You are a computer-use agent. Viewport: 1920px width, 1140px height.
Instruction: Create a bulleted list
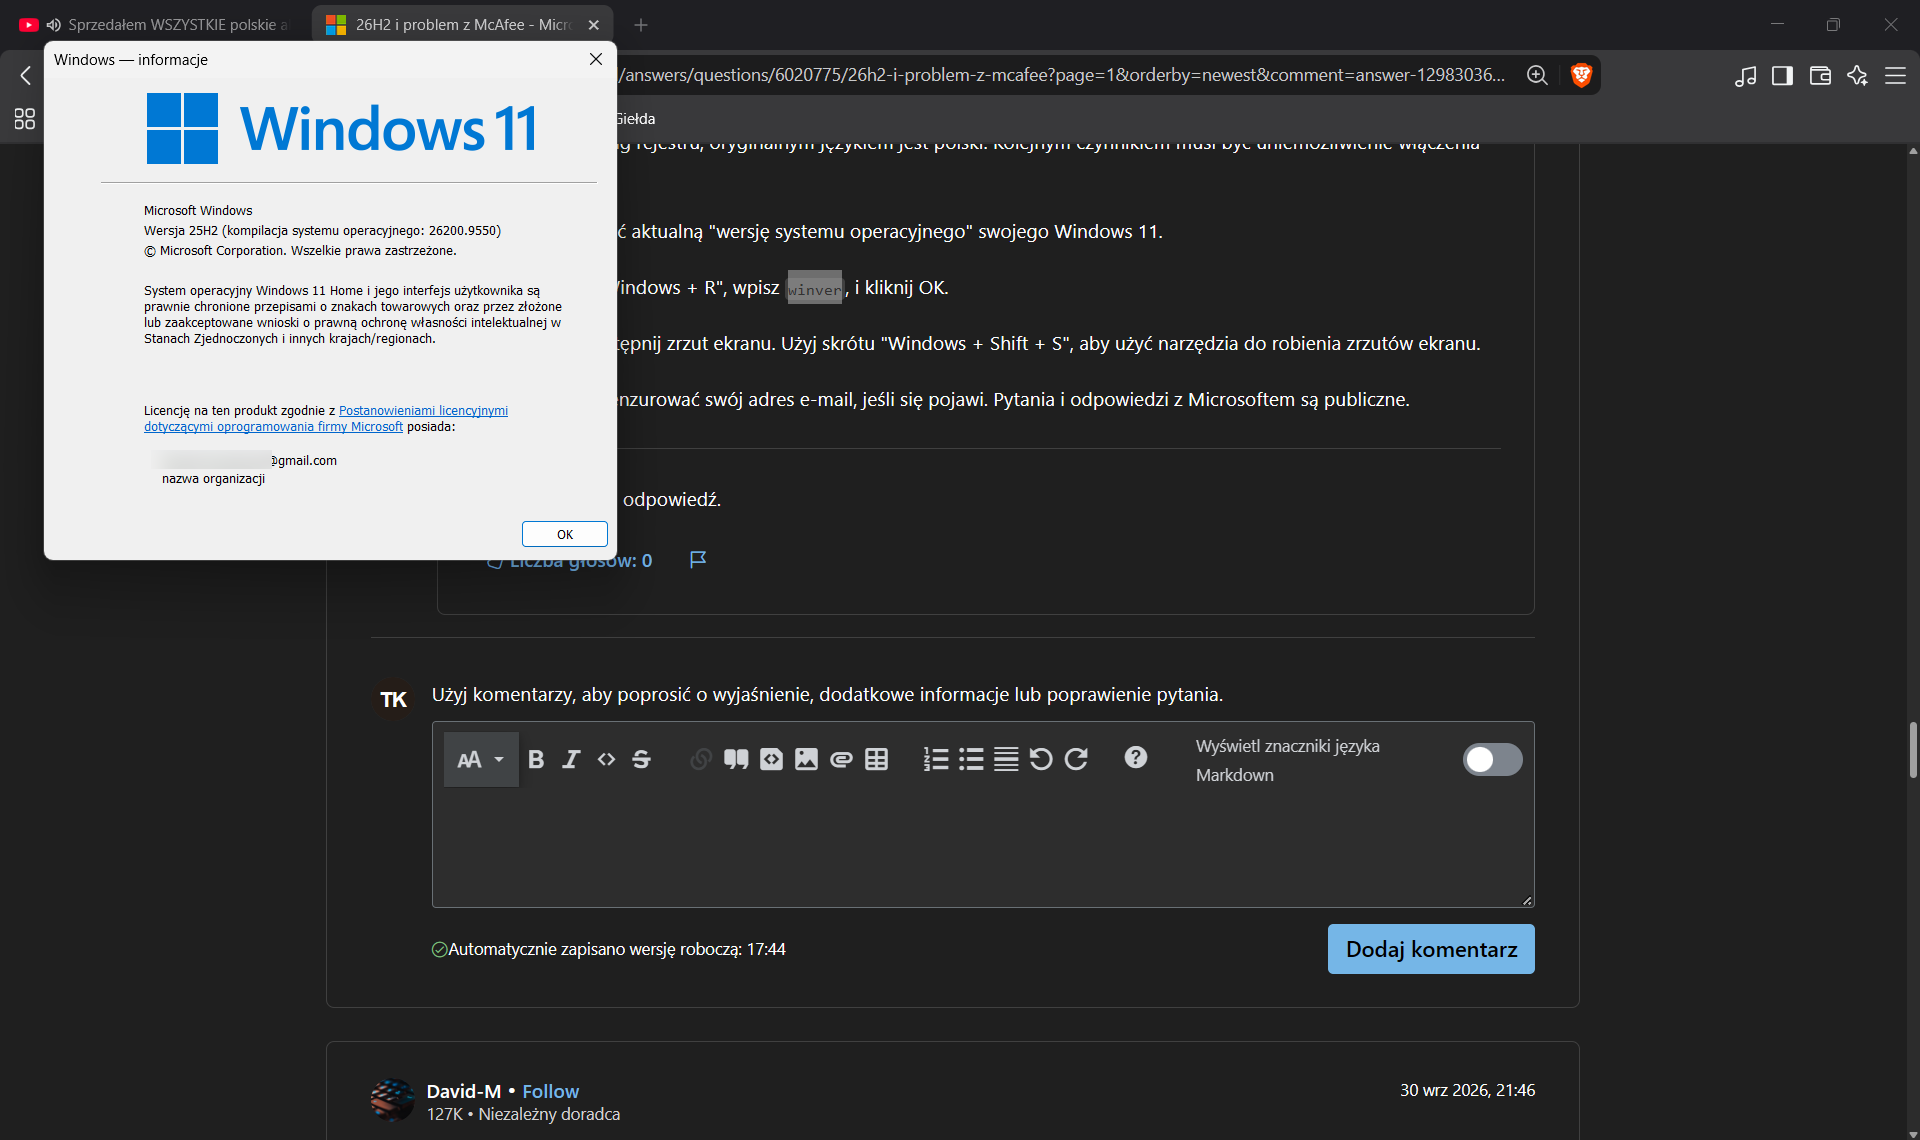[971, 760]
